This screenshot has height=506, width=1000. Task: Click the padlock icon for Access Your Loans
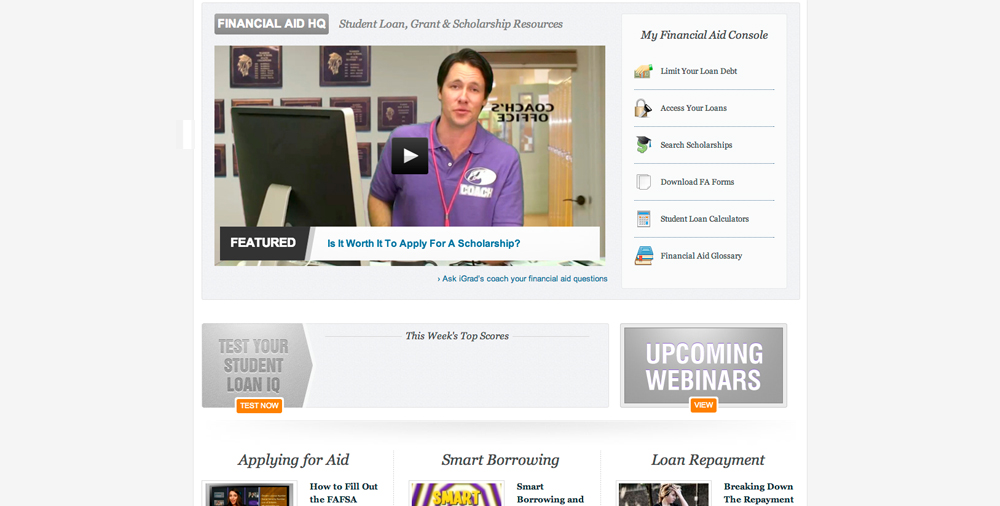pos(643,108)
